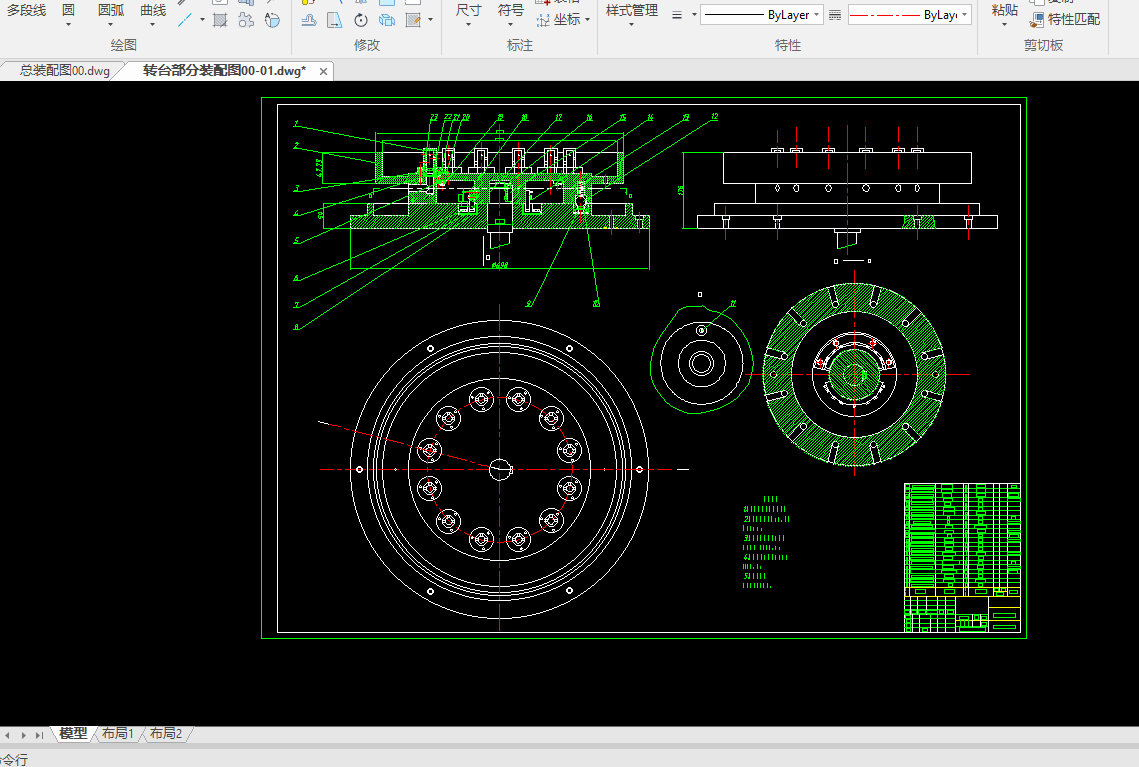Click the rotate icon in the 修改 panel
Viewport: 1139px width, 767px height.
(x=360, y=20)
